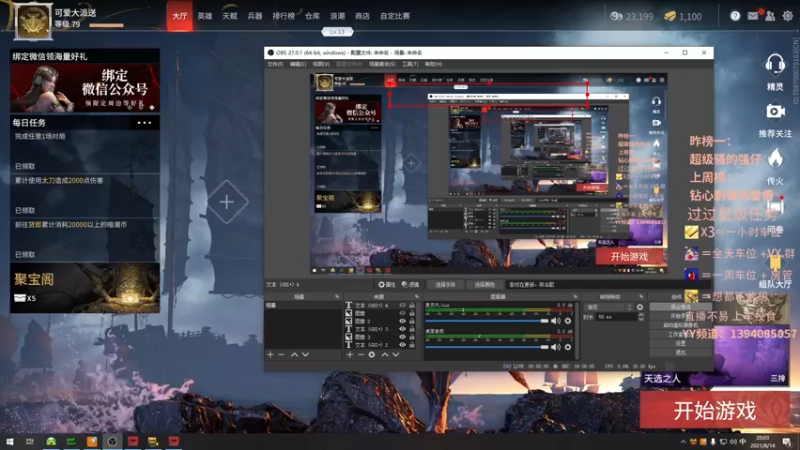This screenshot has width=800, height=450.
Task: Open the 精灵 headset assistant icon
Action: pyautogui.click(x=775, y=65)
